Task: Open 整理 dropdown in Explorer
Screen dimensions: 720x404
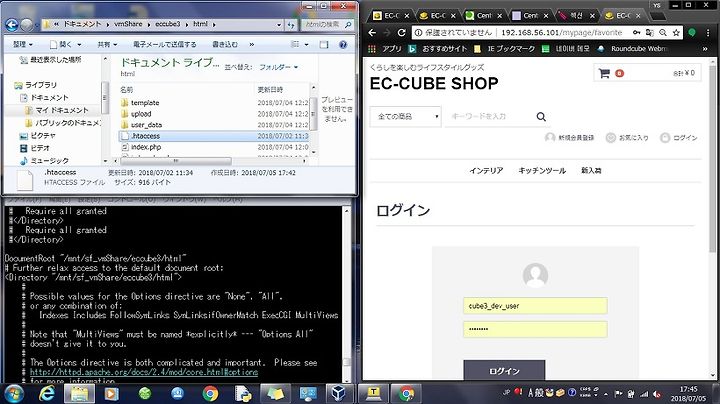Action: pyautogui.click(x=23, y=45)
